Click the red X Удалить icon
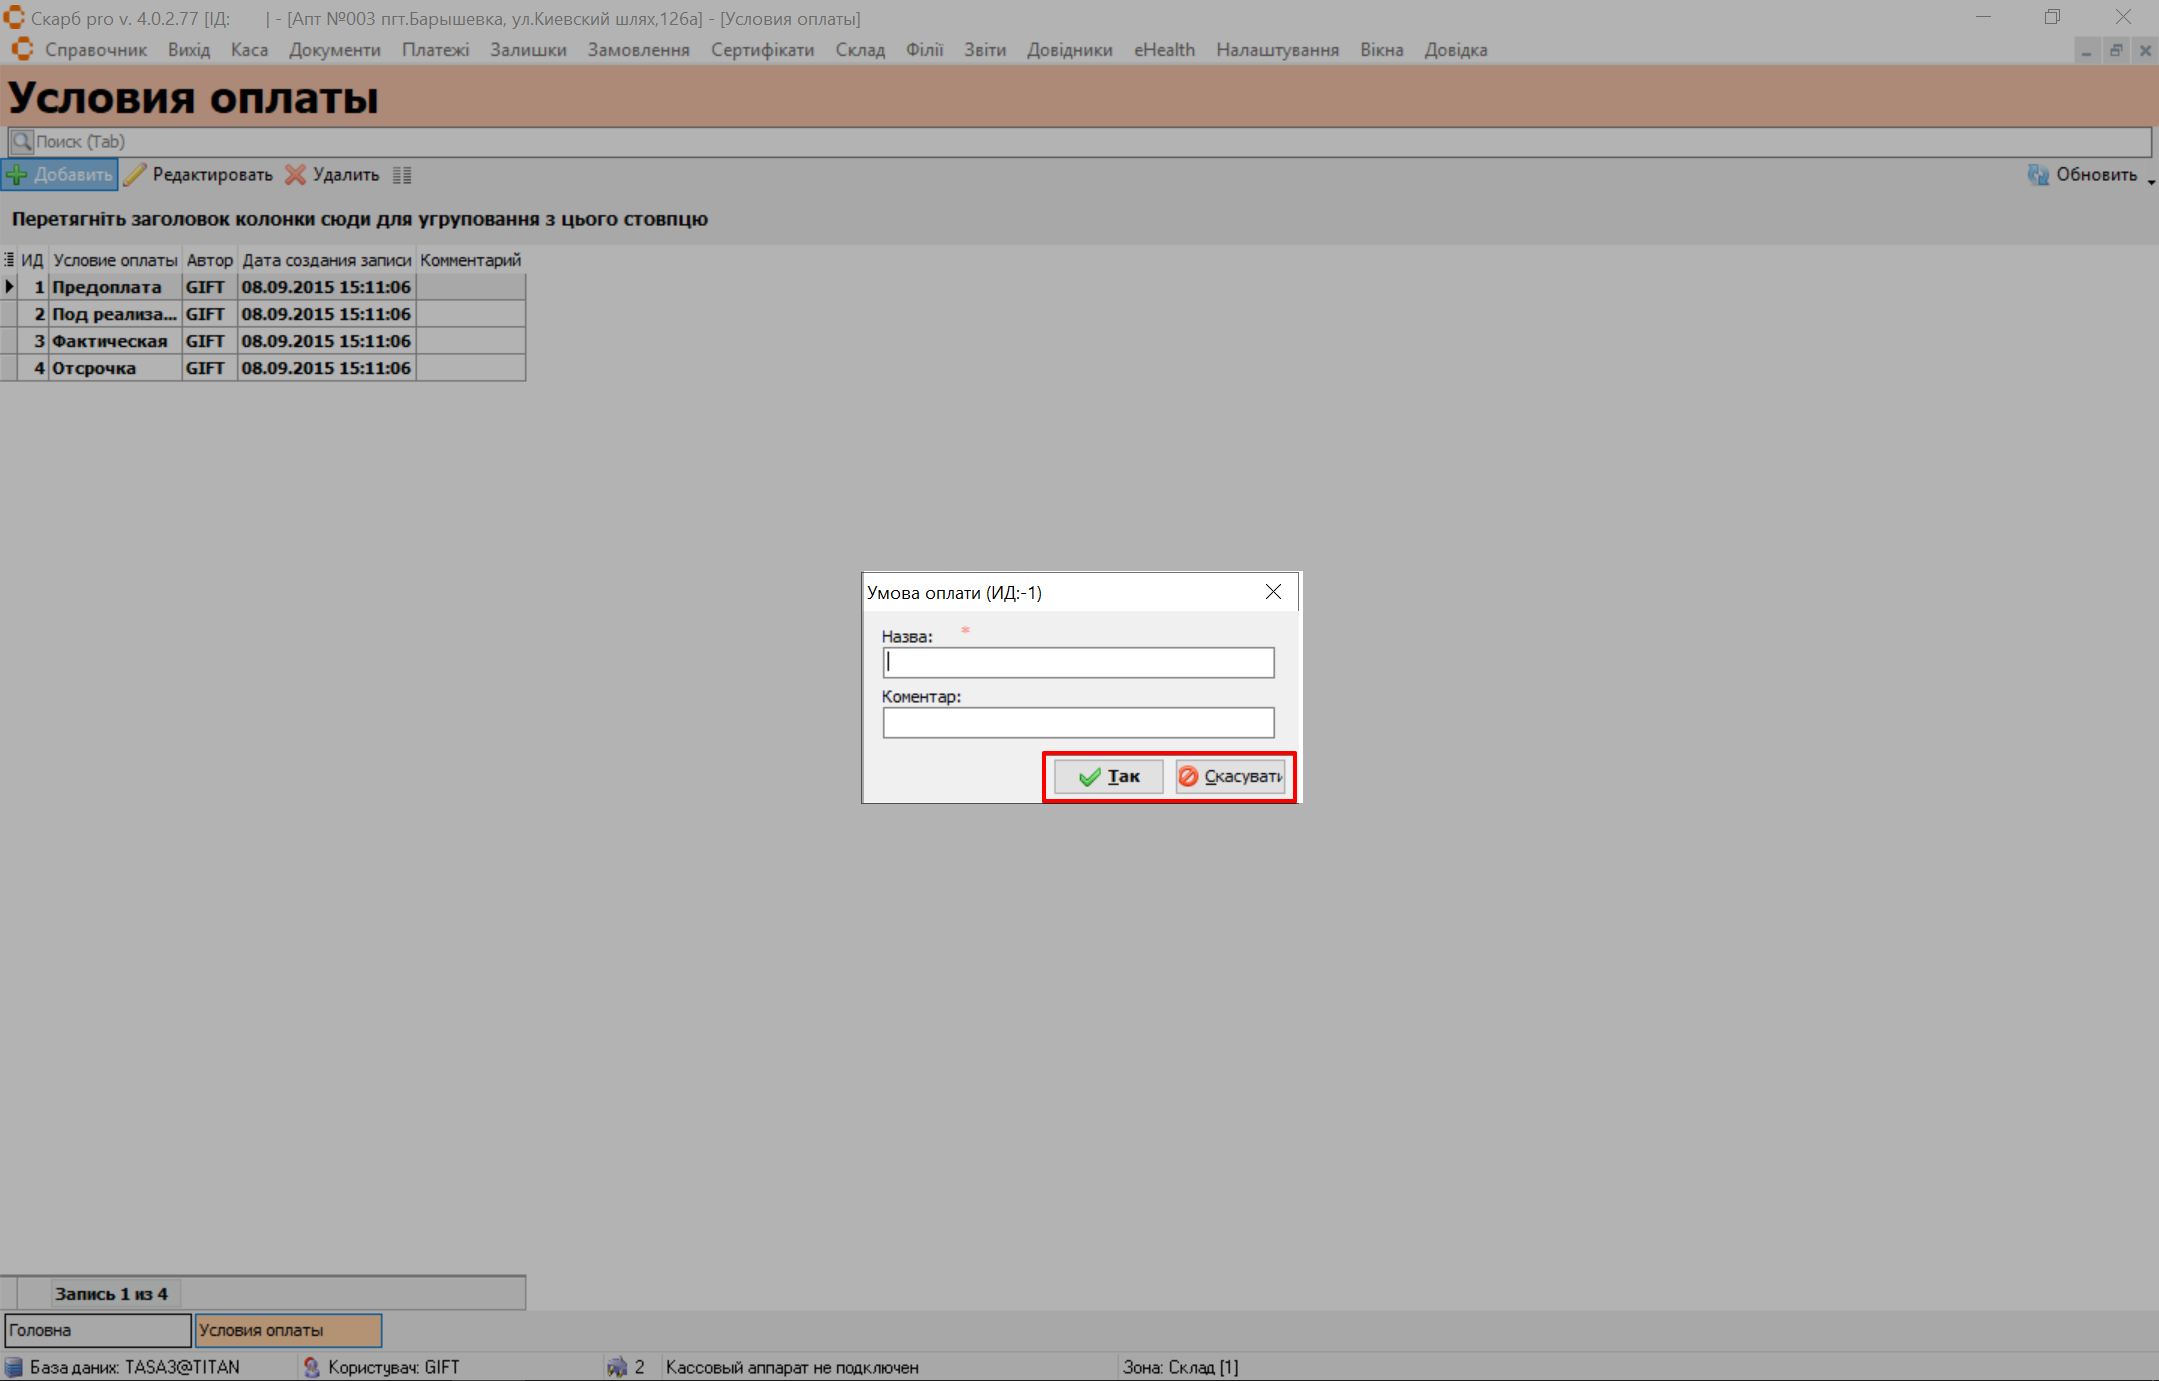 tap(295, 175)
